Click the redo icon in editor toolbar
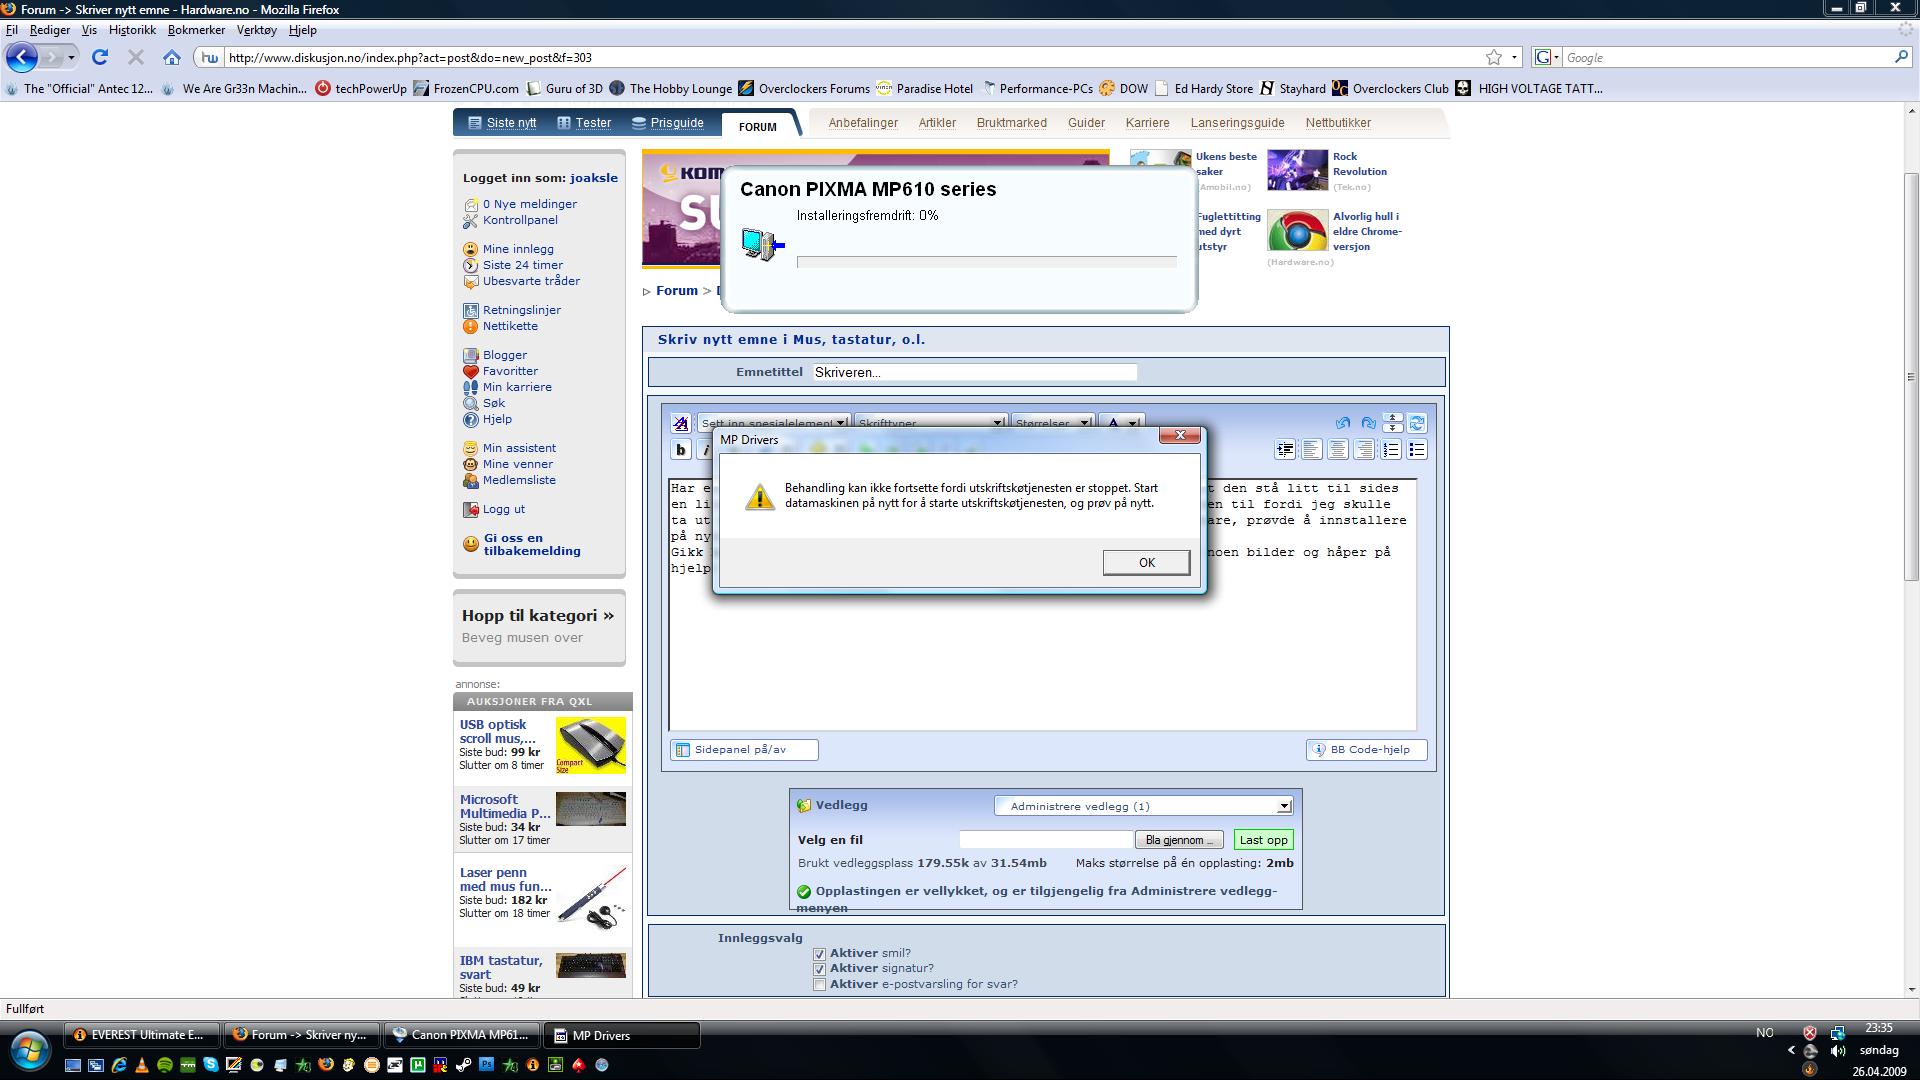Screen dimensions: 1920x1080 pos(1368,423)
